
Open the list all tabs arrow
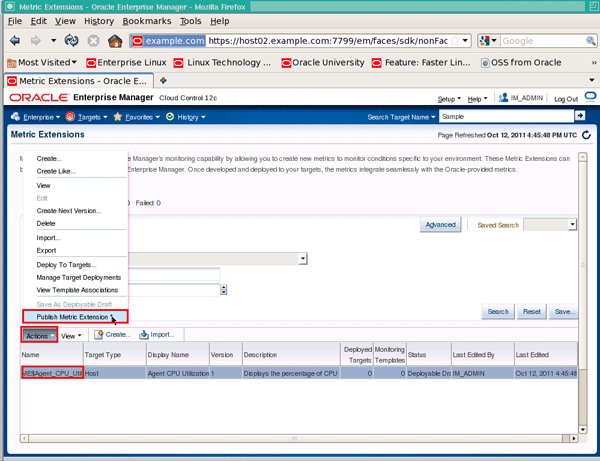(x=592, y=80)
